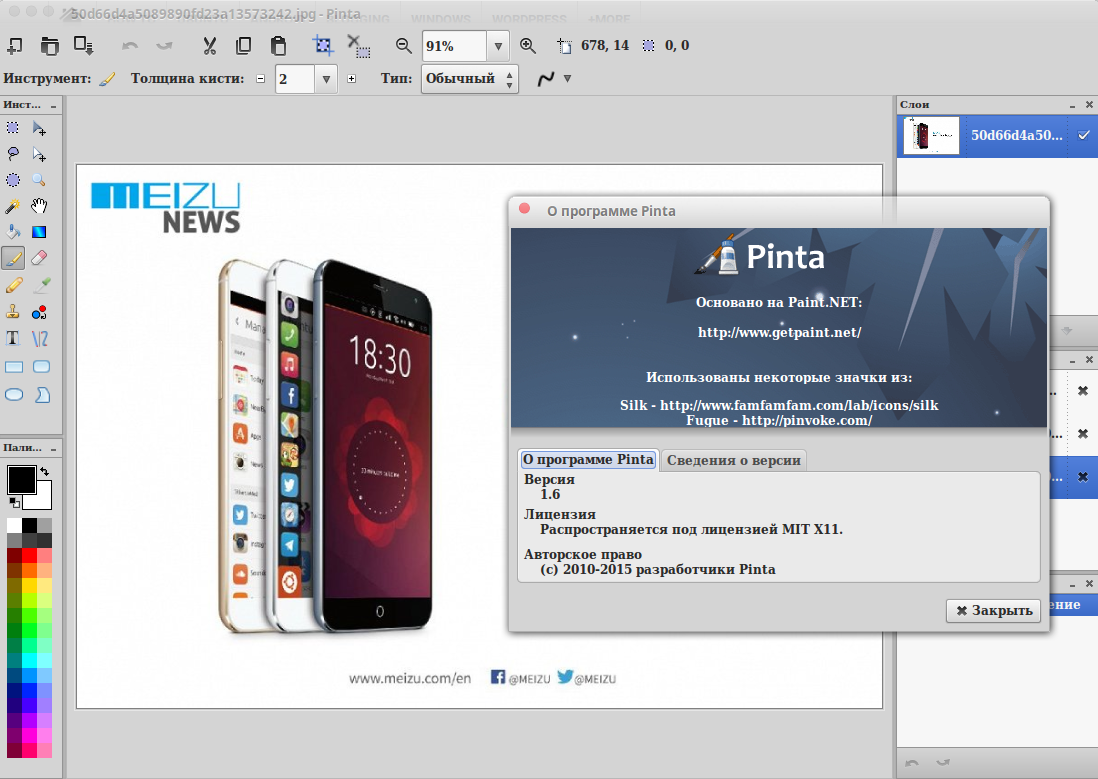Click the Open image toolbar icon
1098x779 pixels.
pyautogui.click(x=49, y=46)
